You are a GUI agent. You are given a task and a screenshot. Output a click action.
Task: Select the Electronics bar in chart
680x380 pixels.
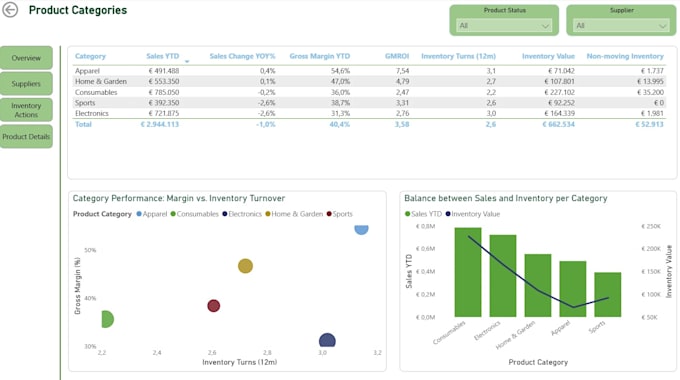pyautogui.click(x=503, y=276)
